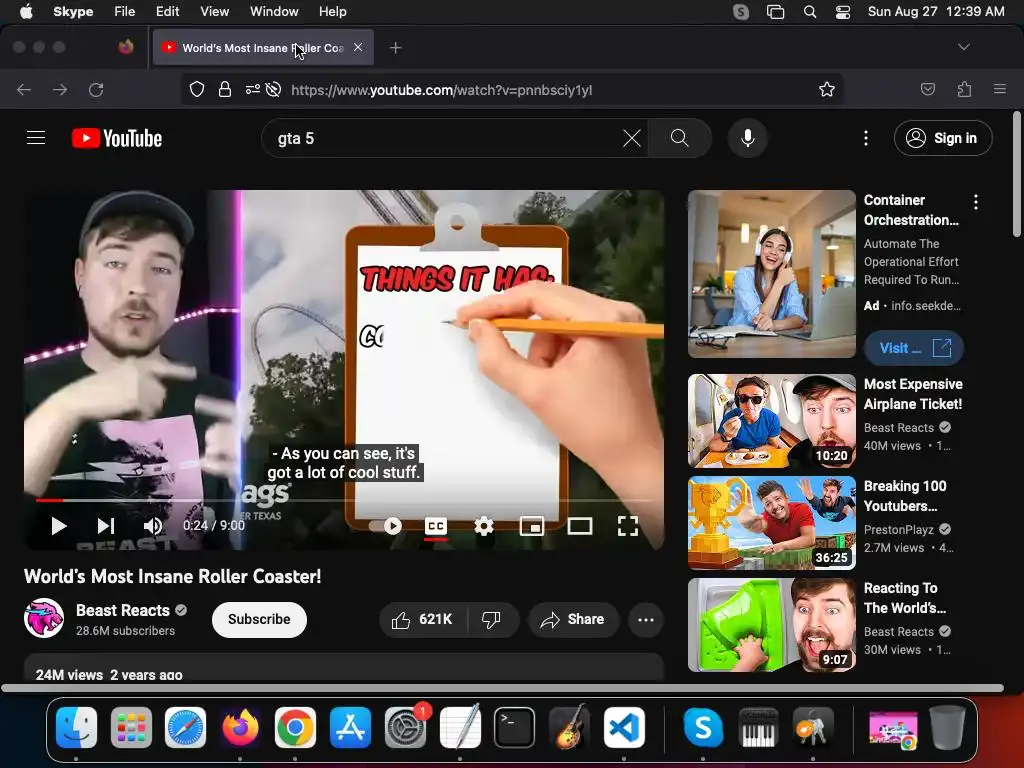Start voice search with microphone

tap(748, 138)
